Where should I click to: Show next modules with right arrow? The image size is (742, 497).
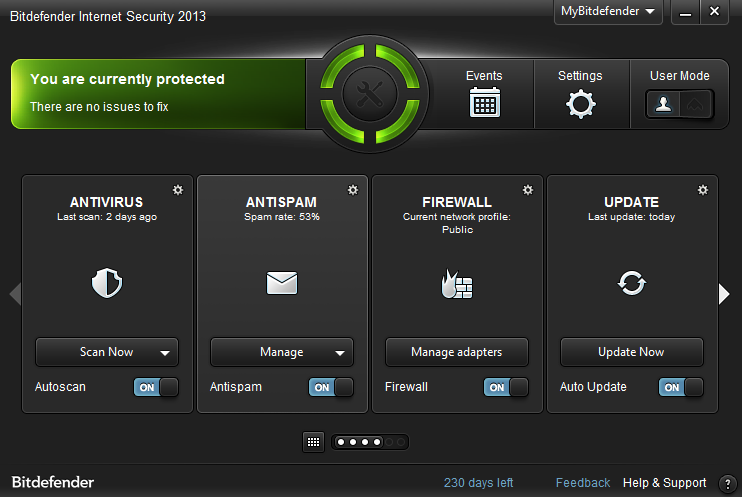(724, 294)
